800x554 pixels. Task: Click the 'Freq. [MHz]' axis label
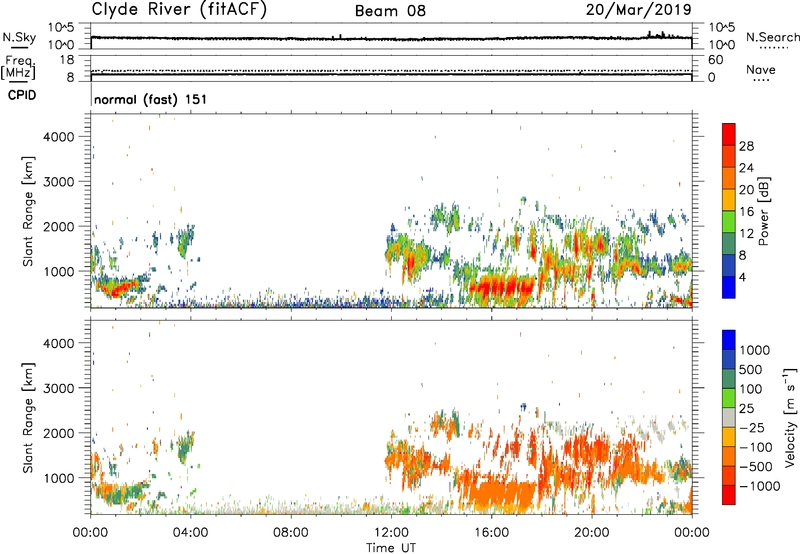(x=18, y=67)
